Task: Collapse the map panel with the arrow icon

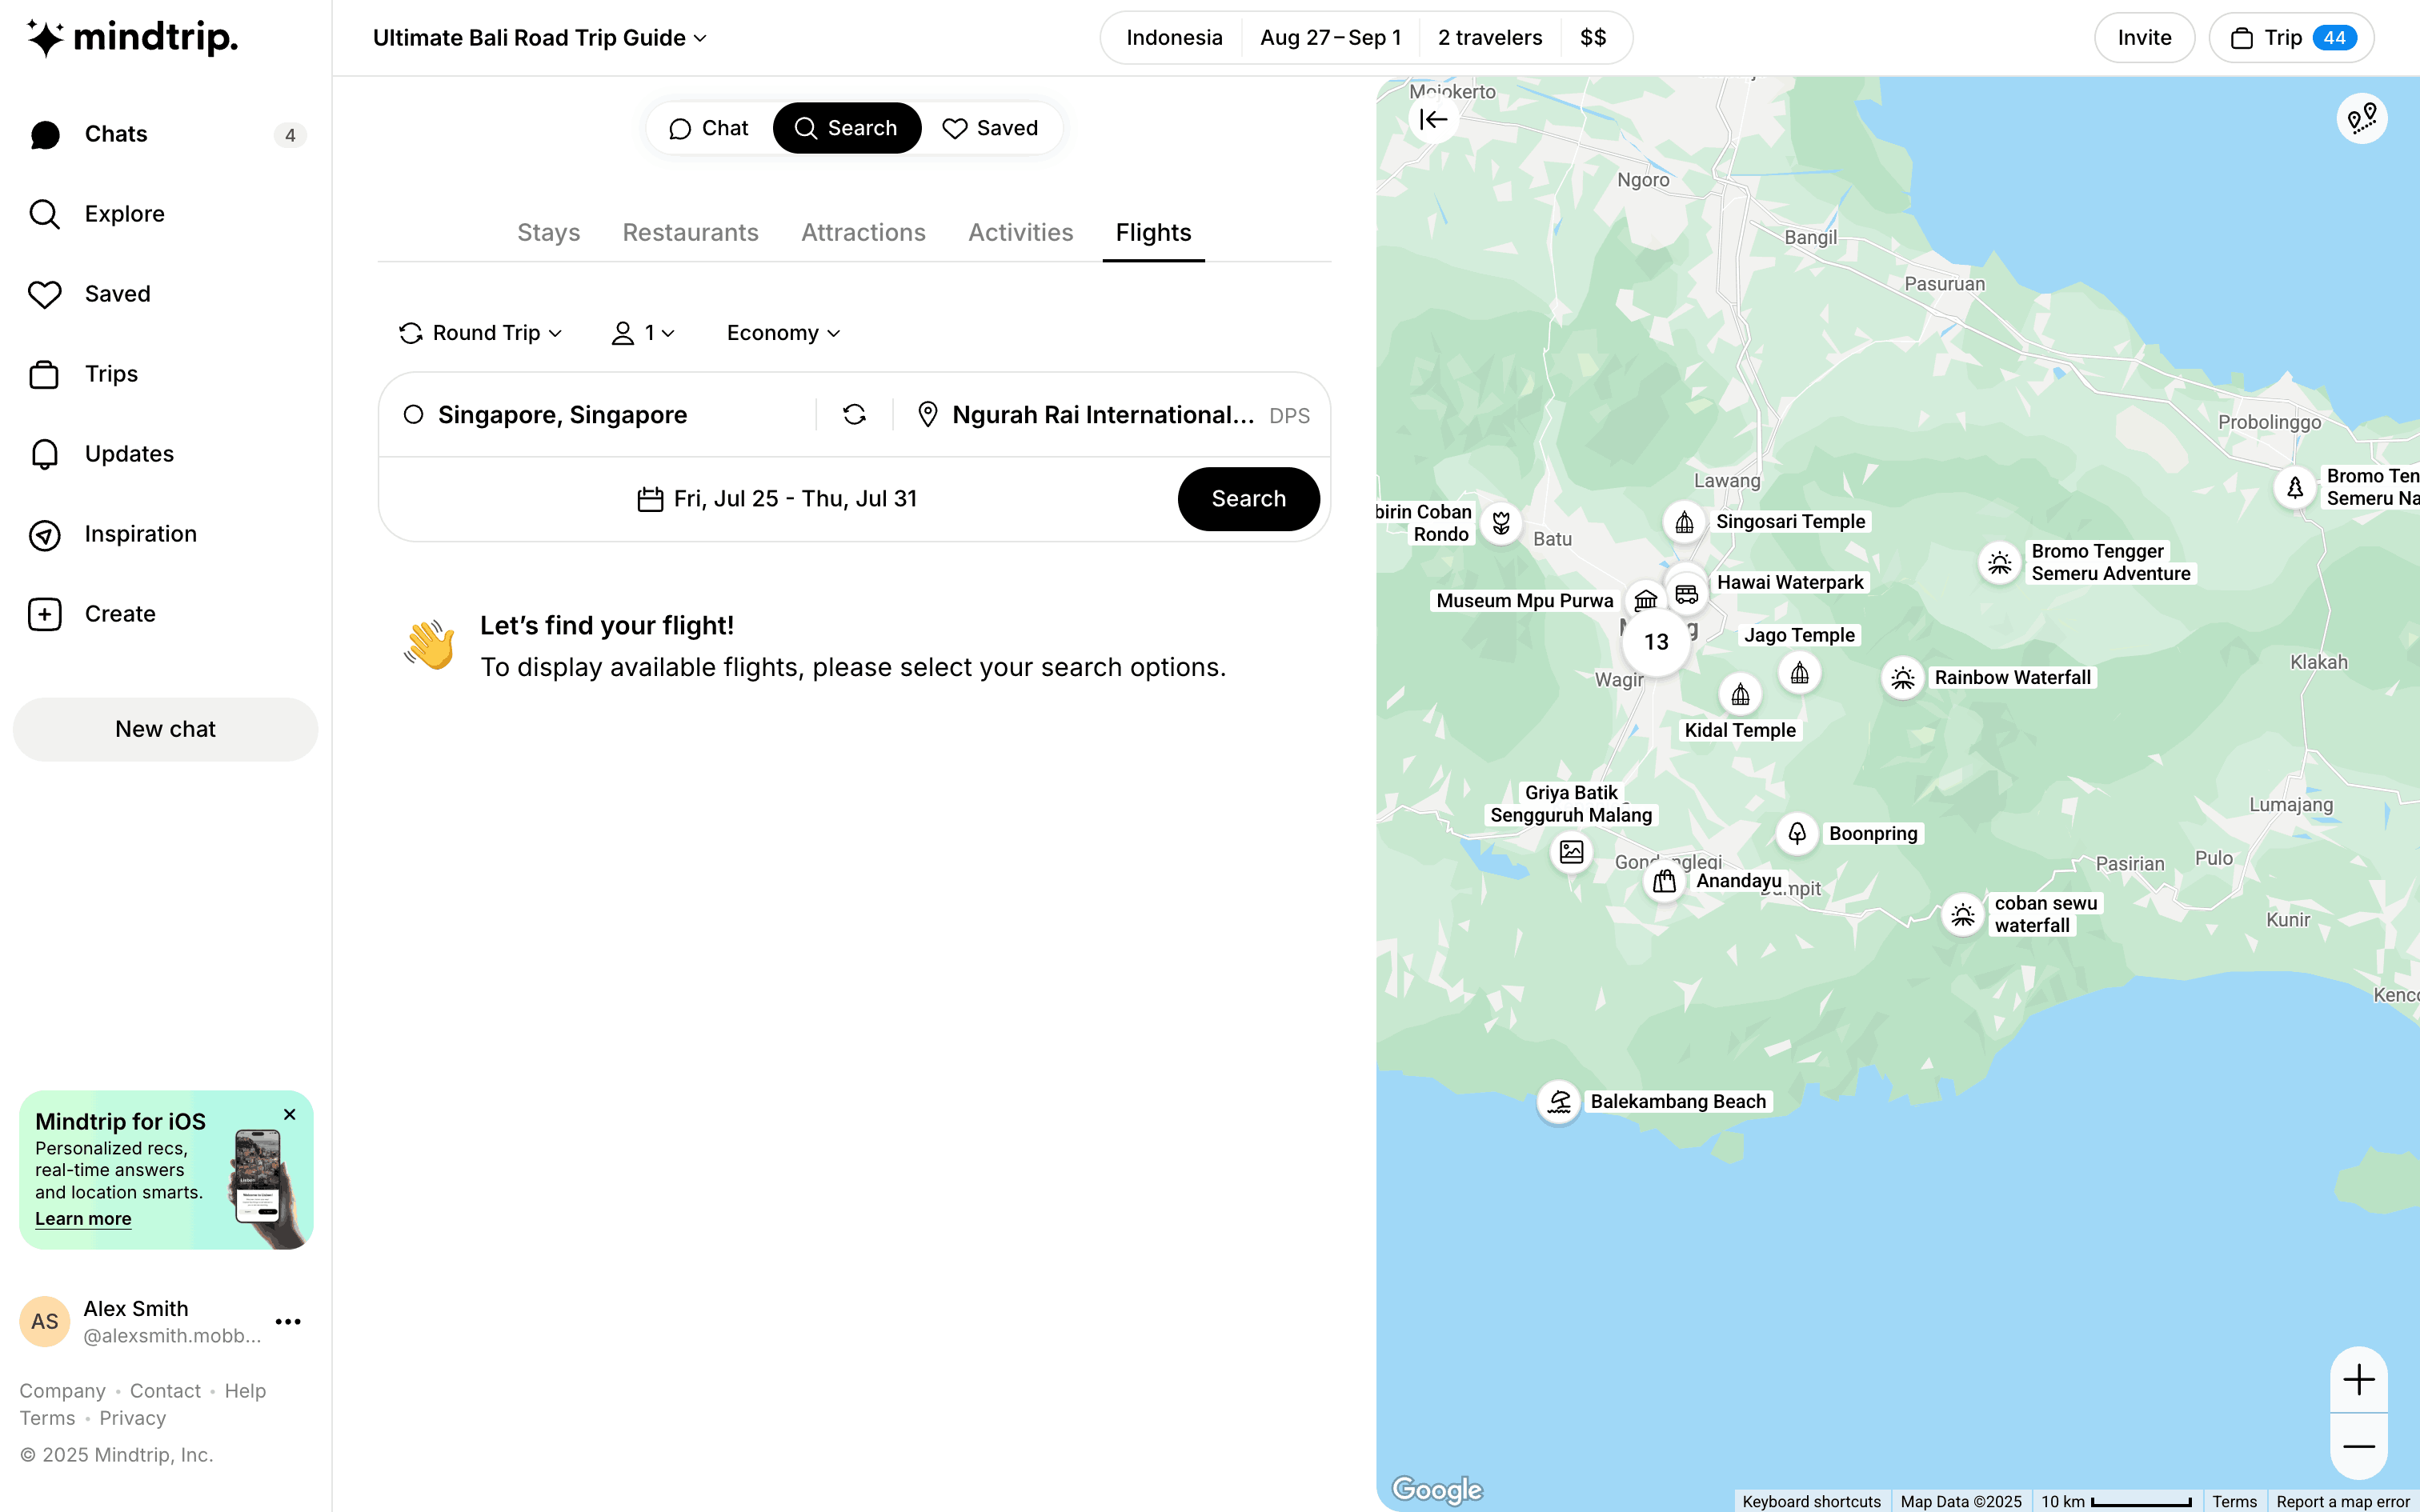Action: [1433, 120]
